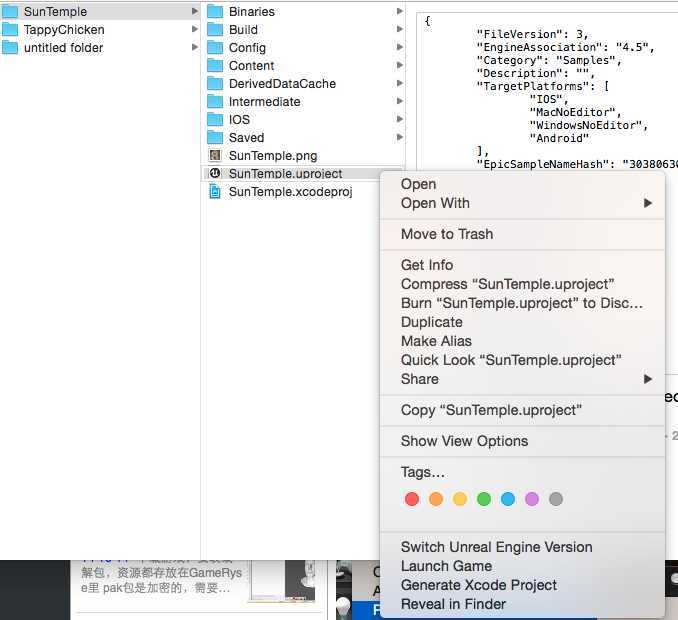This screenshot has height=620, width=678.
Task: Apply the yellow tag color
Action: click(460, 499)
